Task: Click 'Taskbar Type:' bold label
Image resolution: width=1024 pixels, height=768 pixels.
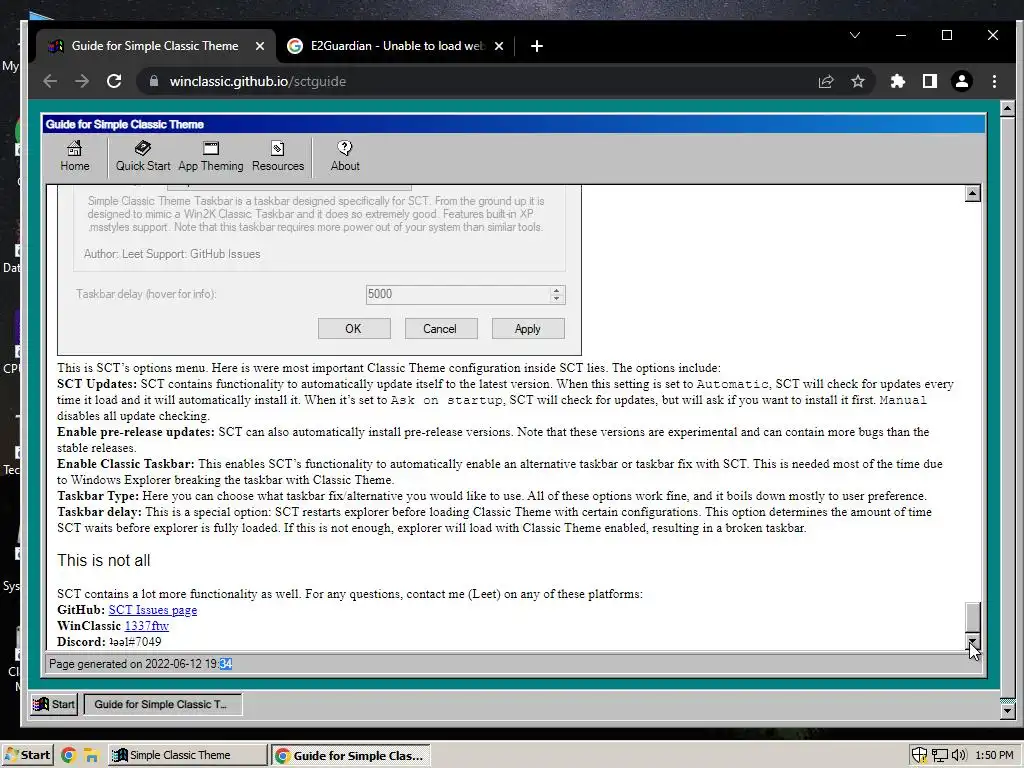Action: 98,496
